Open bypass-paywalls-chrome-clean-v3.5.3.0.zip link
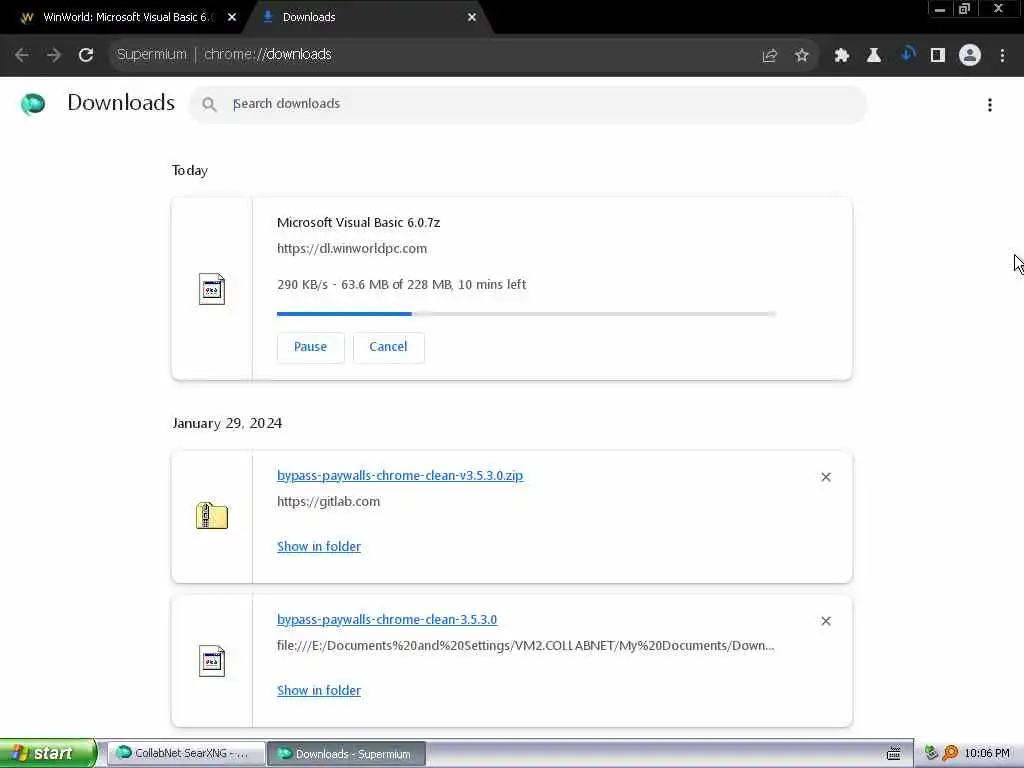Viewport: 1024px width, 768px height. 400,475
